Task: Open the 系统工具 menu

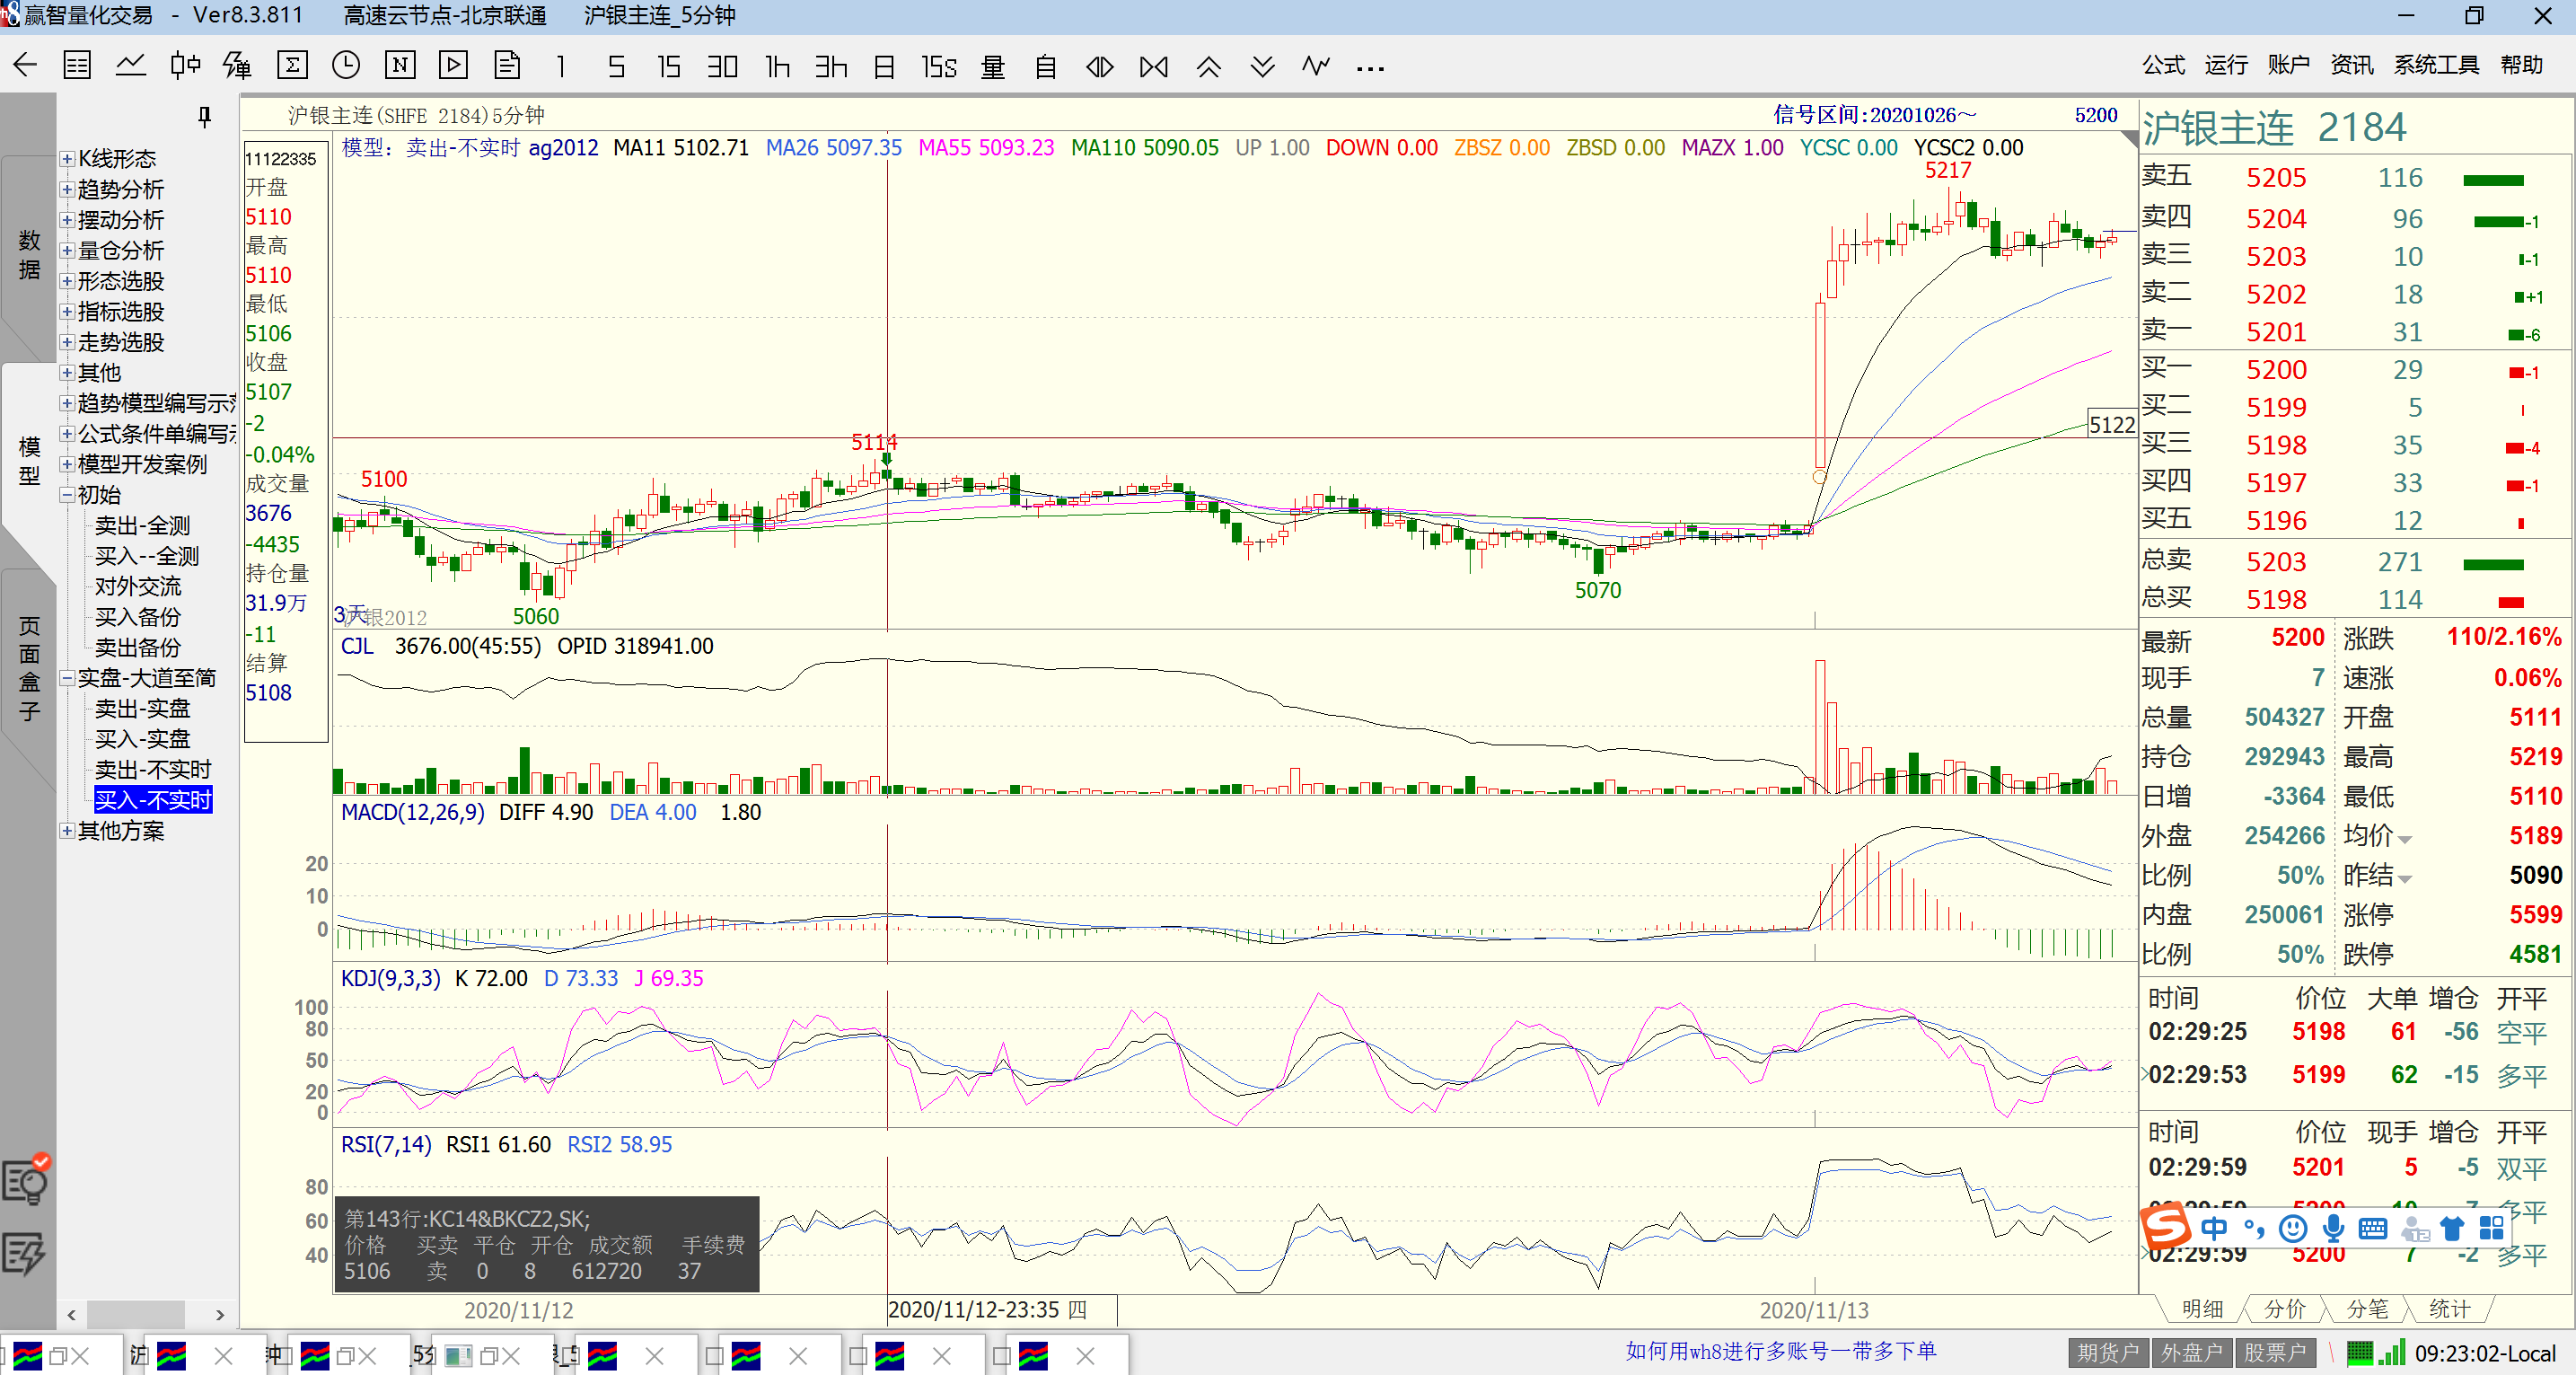Action: point(2435,65)
